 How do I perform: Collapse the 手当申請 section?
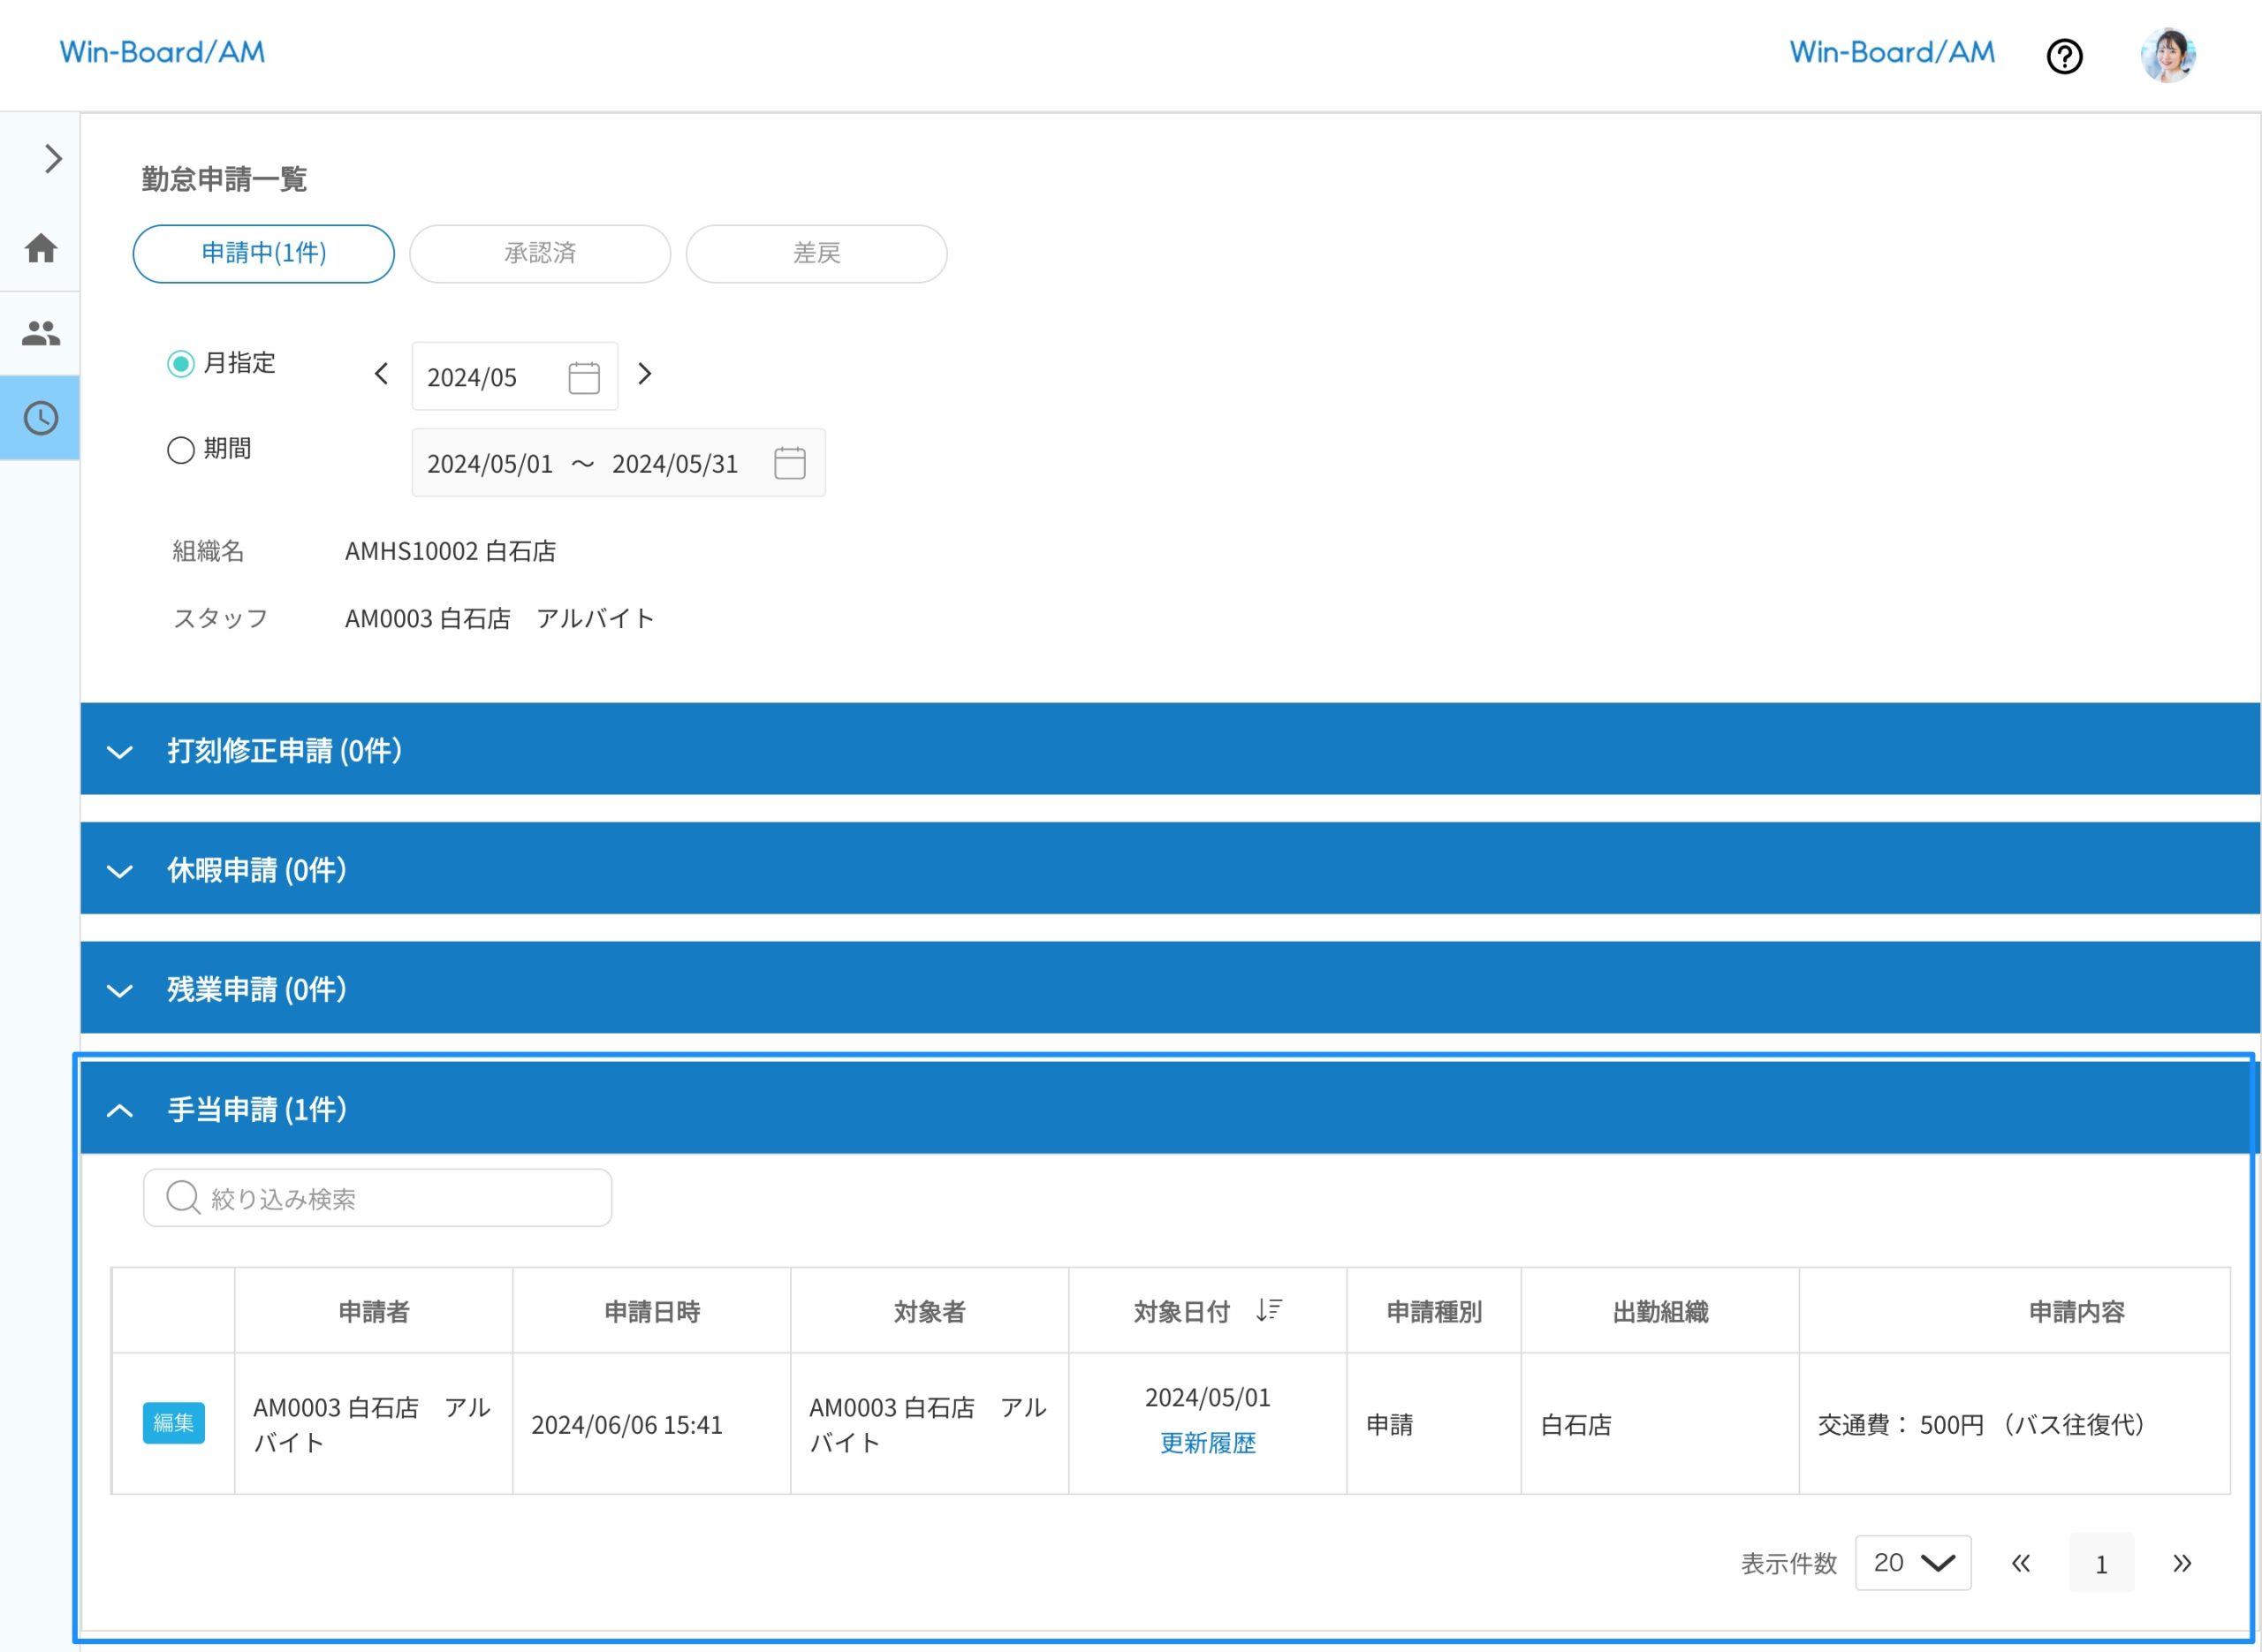(120, 1110)
